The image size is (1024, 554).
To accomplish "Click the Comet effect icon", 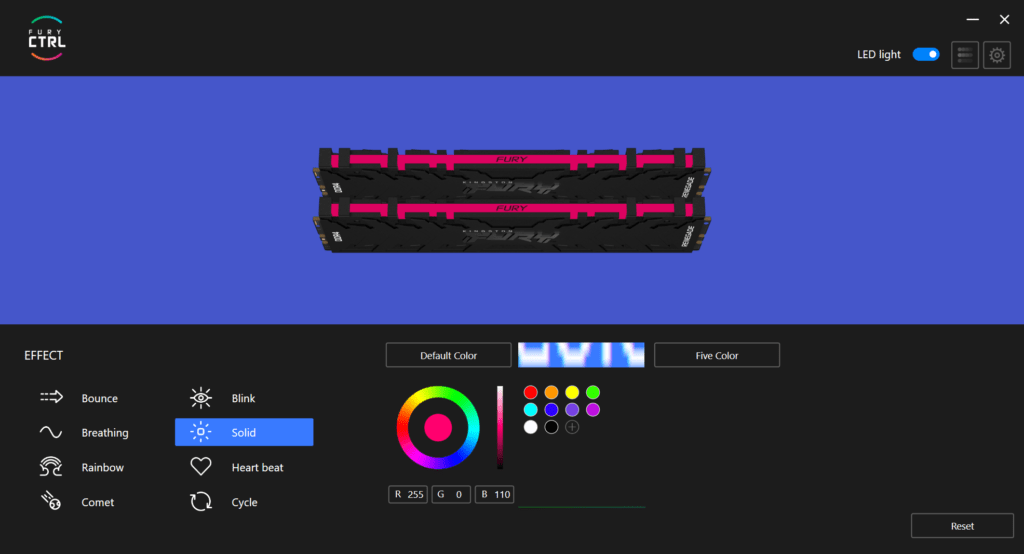I will 51,501.
